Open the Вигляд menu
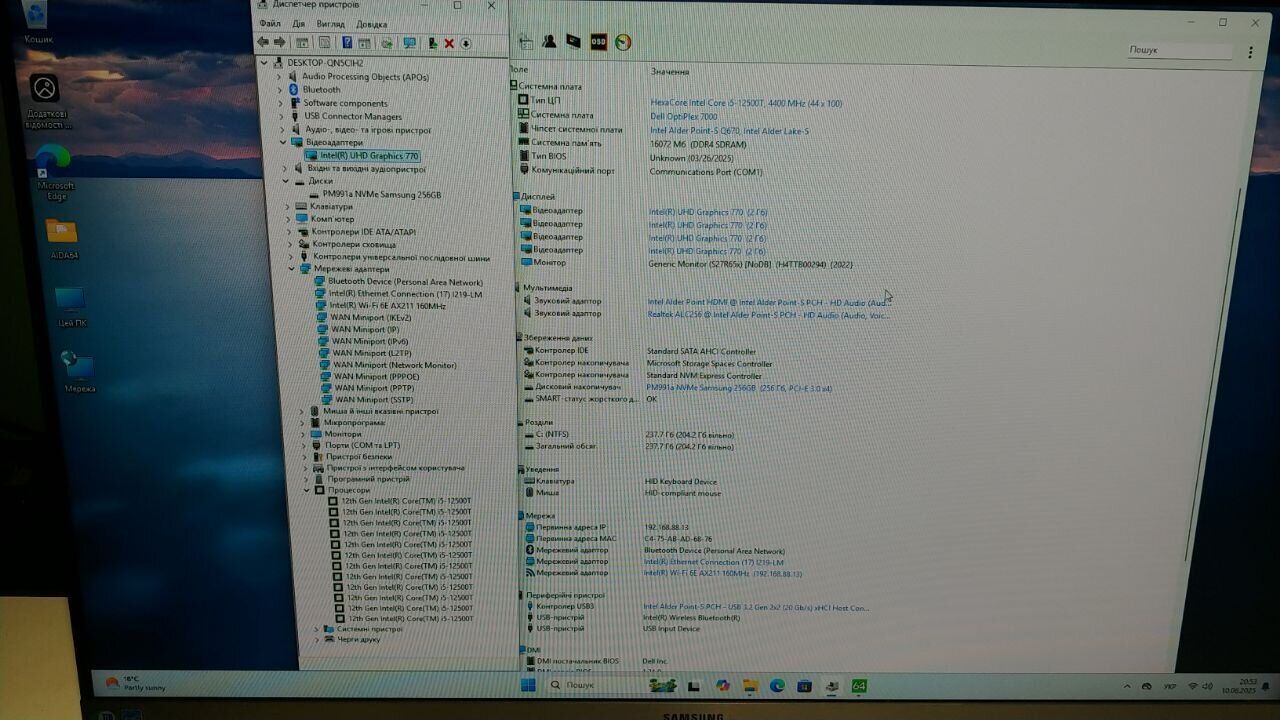Image resolution: width=1280 pixels, height=720 pixels. coord(330,24)
